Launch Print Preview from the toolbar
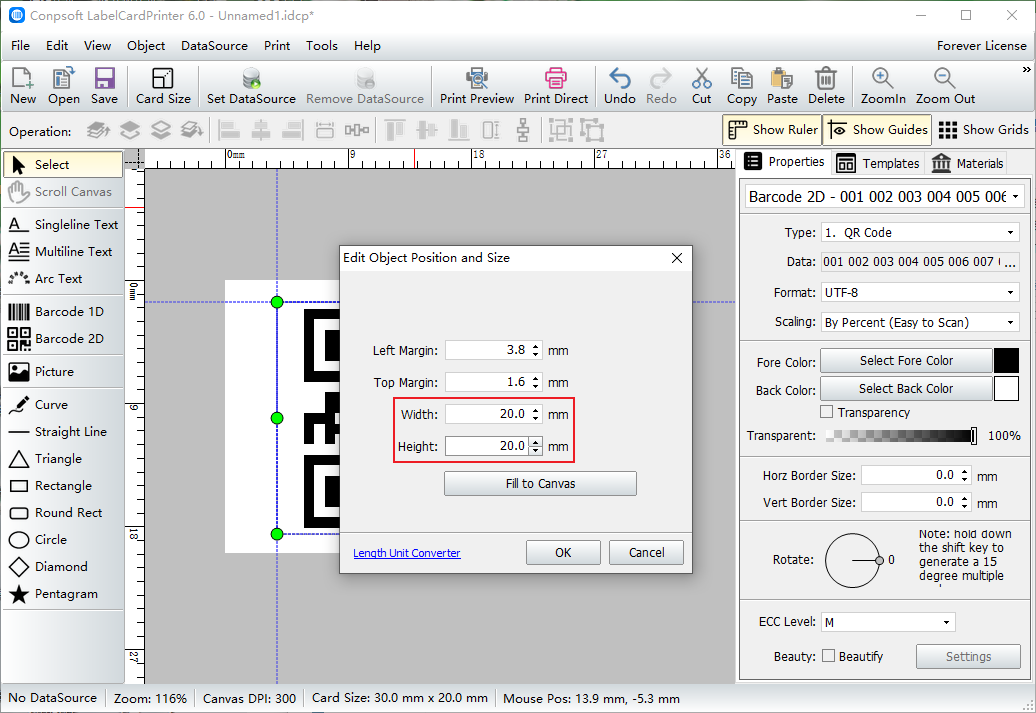Image resolution: width=1036 pixels, height=713 pixels. tap(476, 86)
